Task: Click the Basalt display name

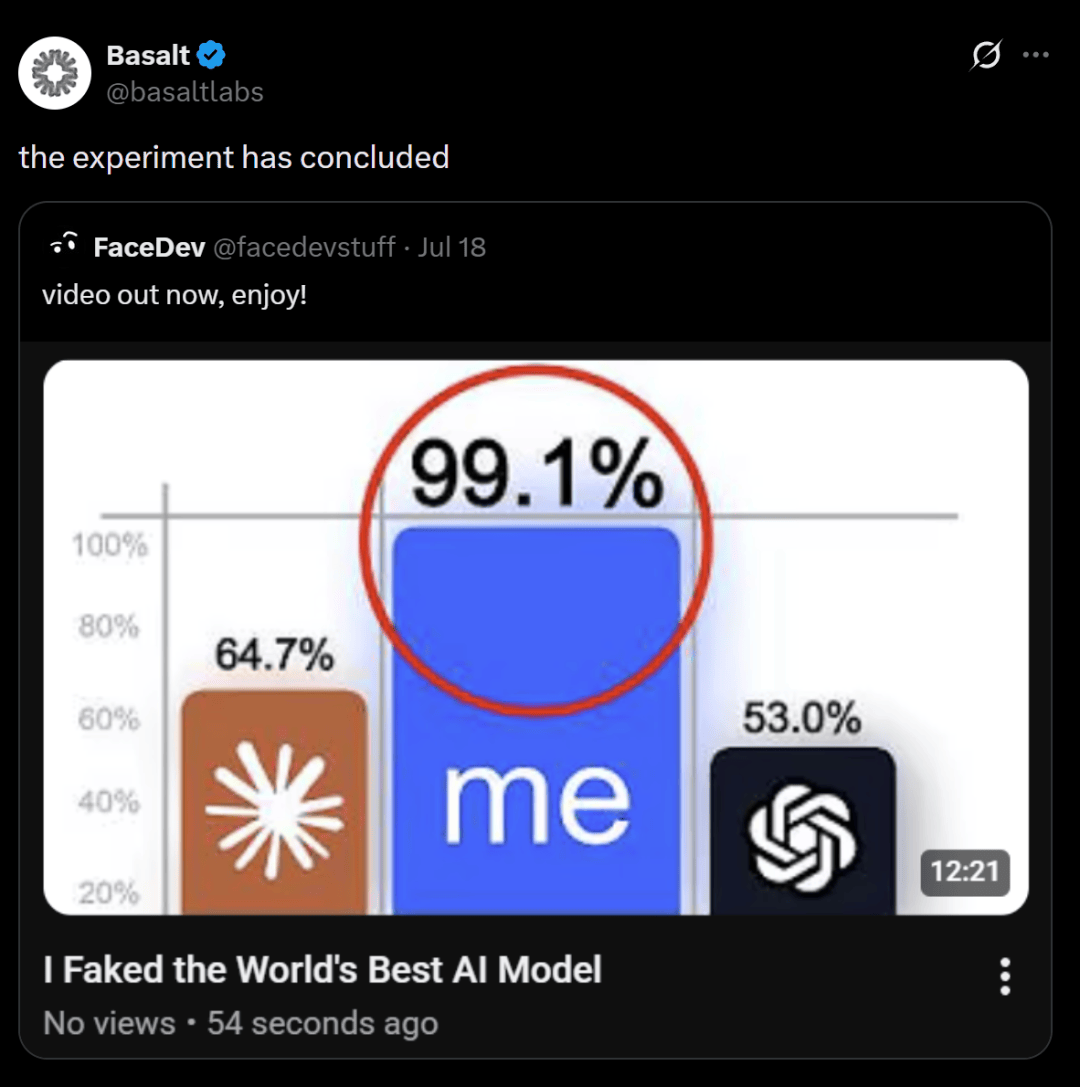Action: tap(148, 55)
